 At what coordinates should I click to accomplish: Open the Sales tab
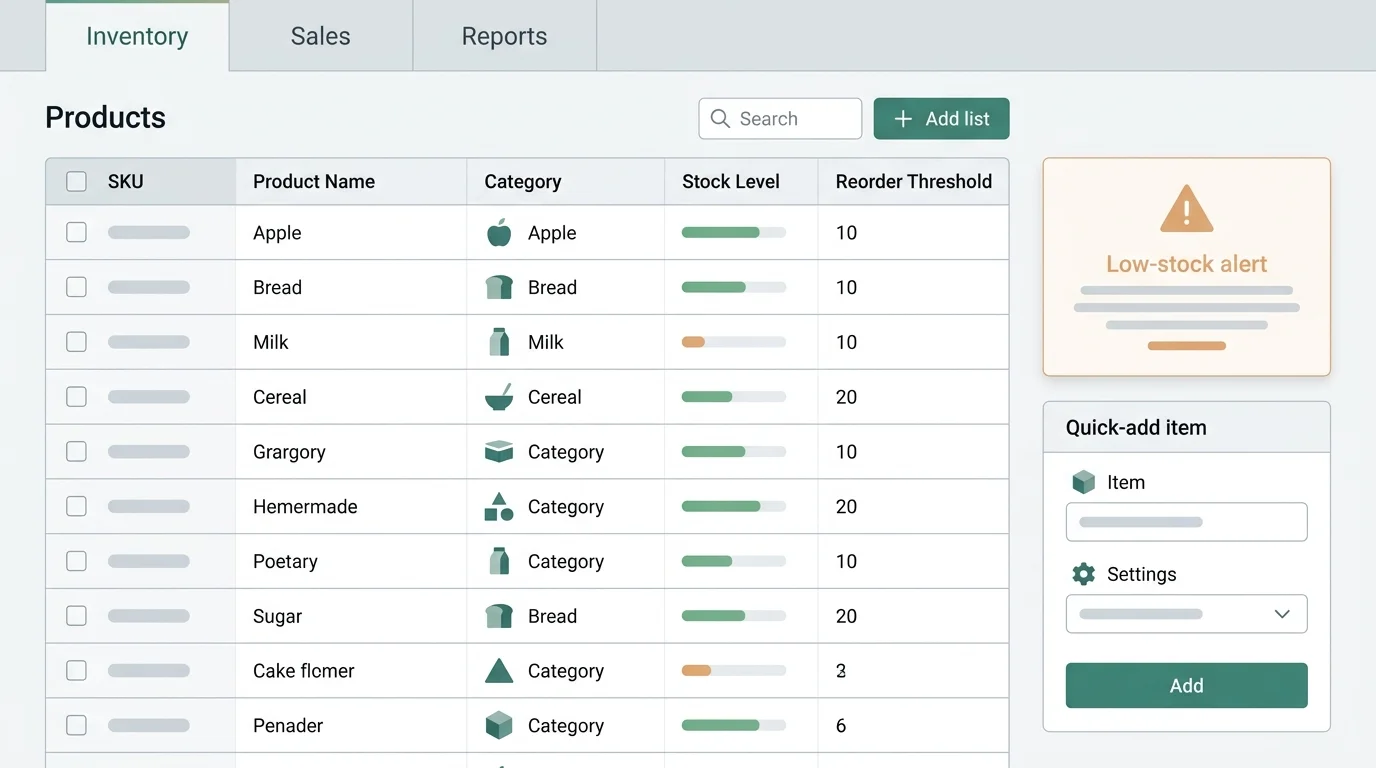click(x=321, y=36)
